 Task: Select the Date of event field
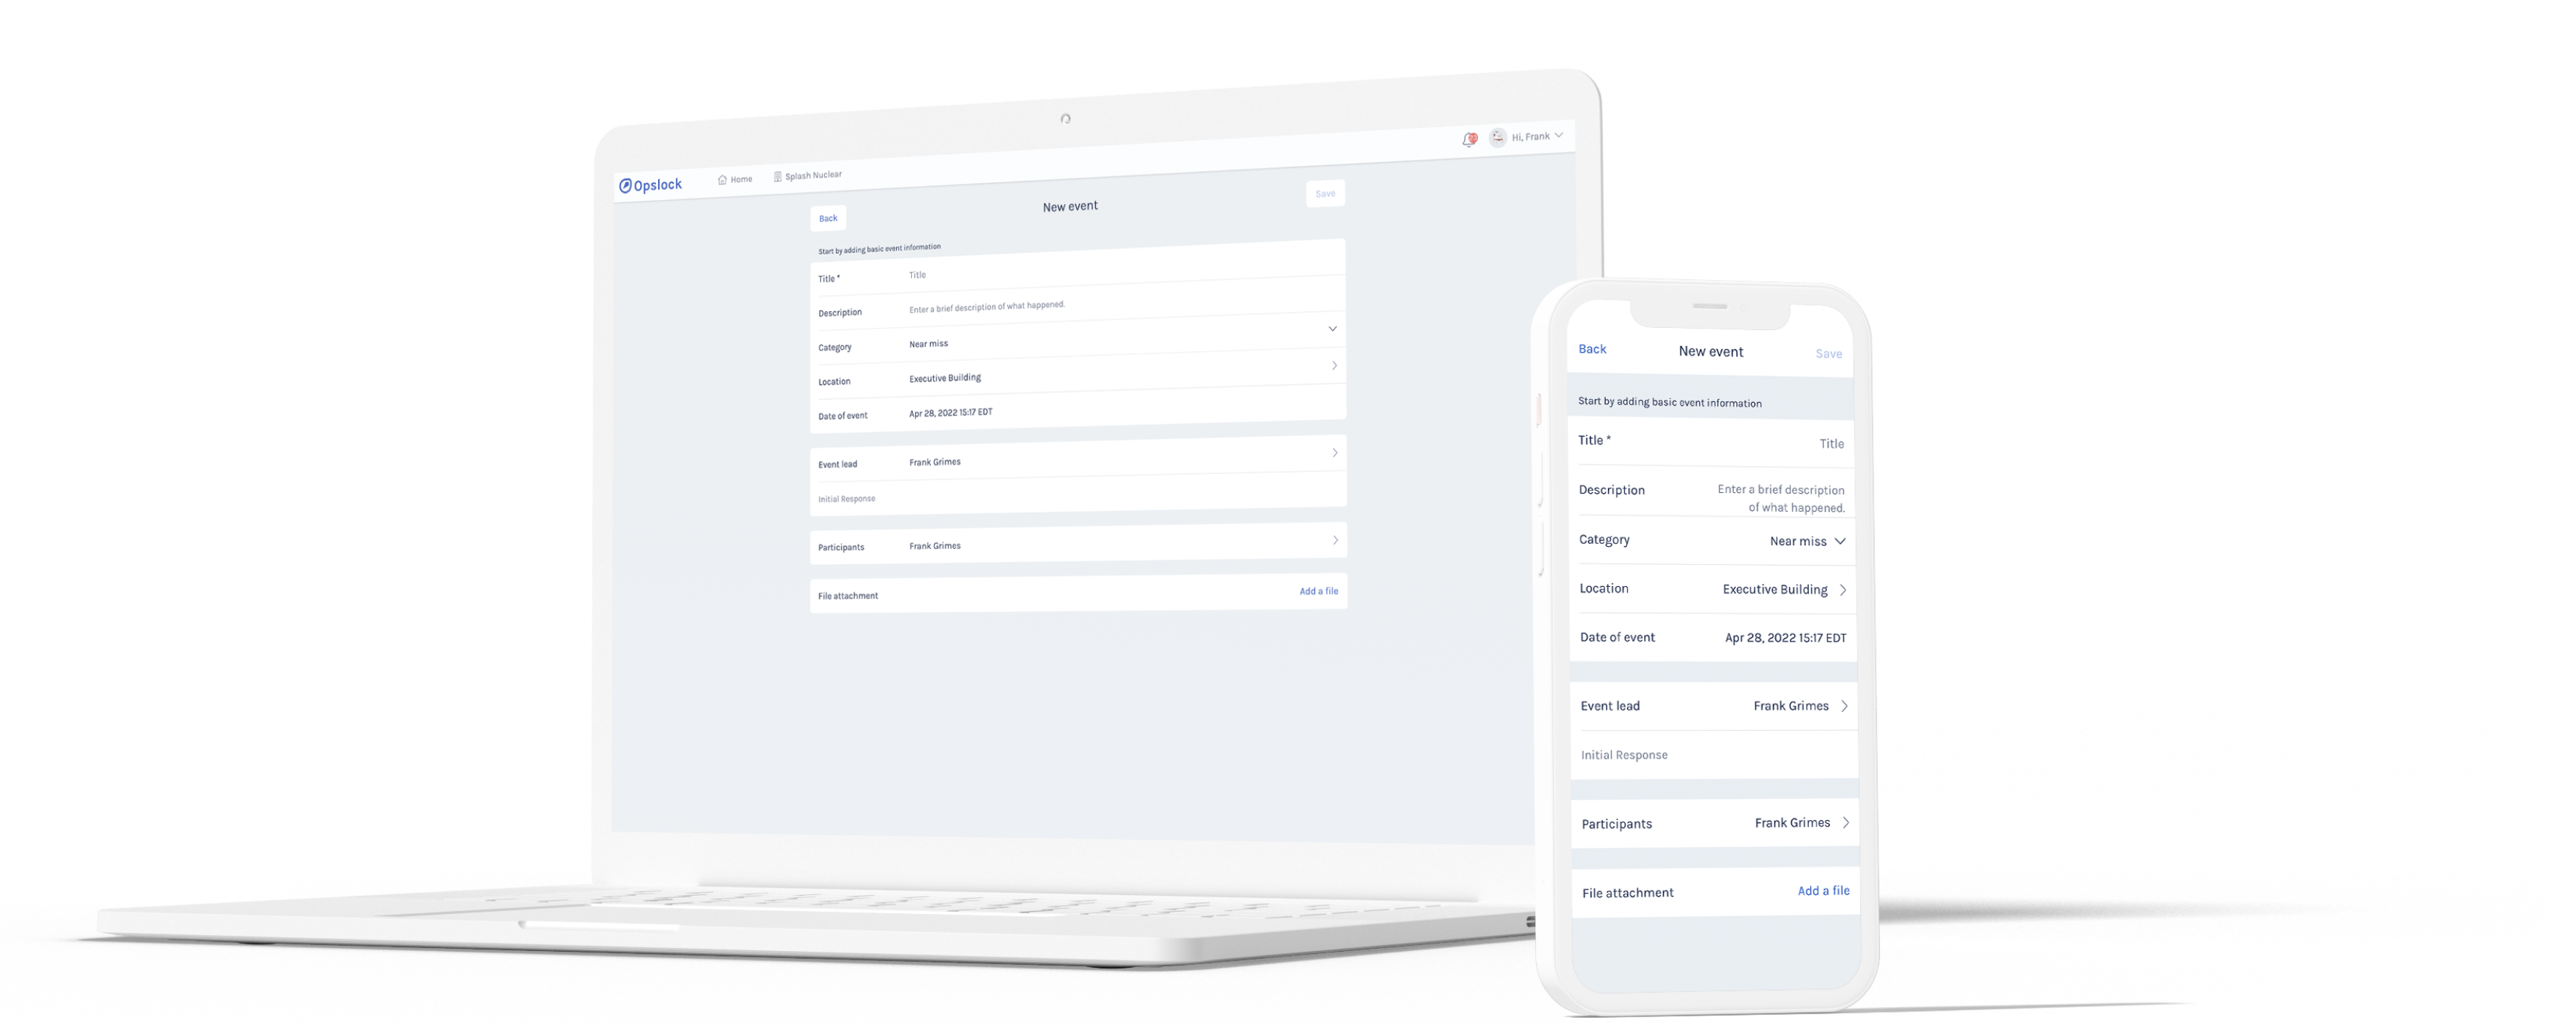[1070, 414]
